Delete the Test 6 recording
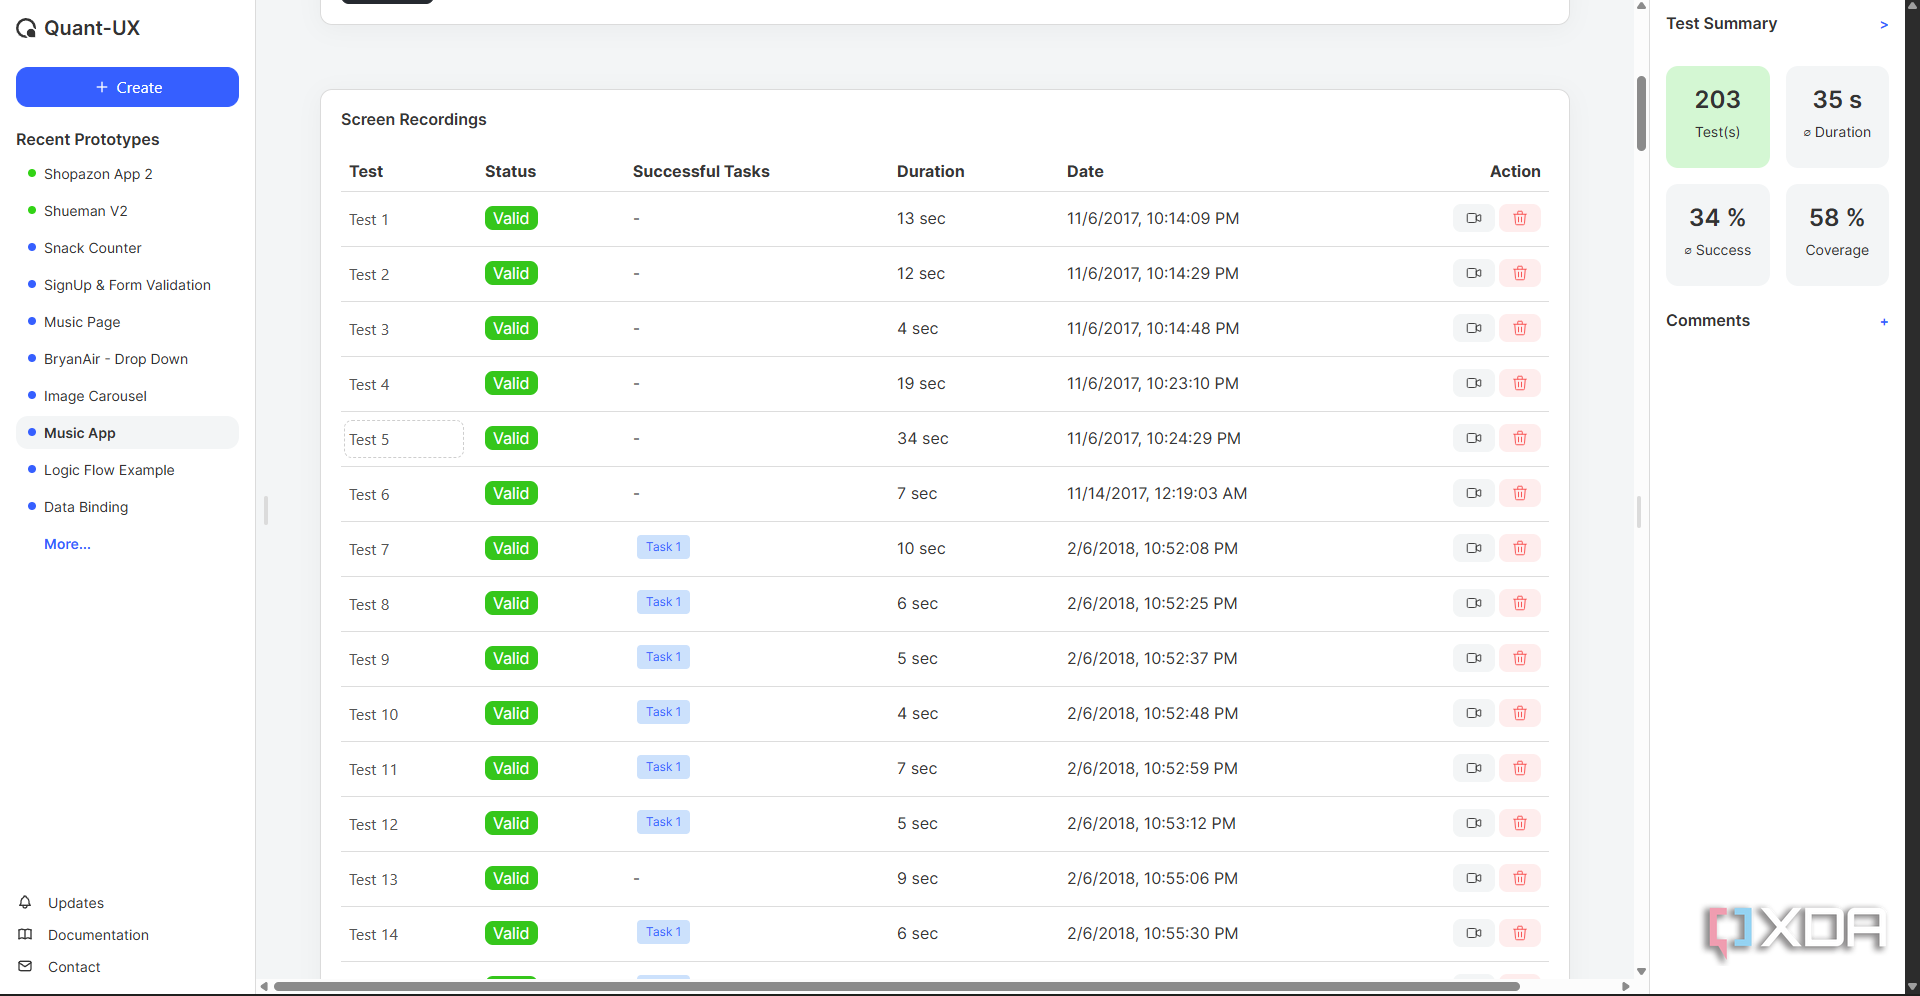Viewport: 1920px width, 996px height. point(1519,493)
